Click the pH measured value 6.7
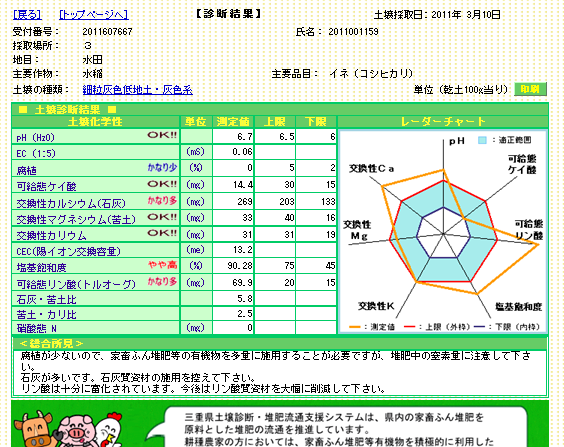 pos(245,137)
